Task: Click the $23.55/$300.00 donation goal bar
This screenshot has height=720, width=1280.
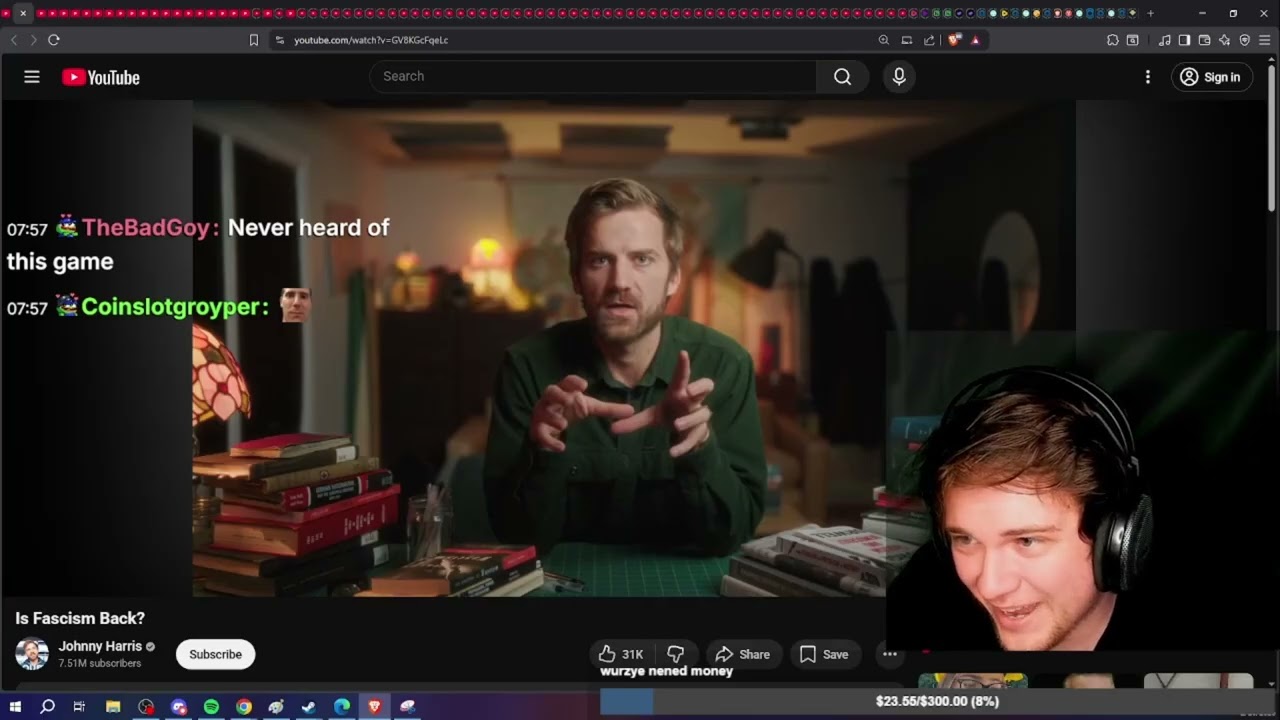Action: pyautogui.click(x=938, y=701)
